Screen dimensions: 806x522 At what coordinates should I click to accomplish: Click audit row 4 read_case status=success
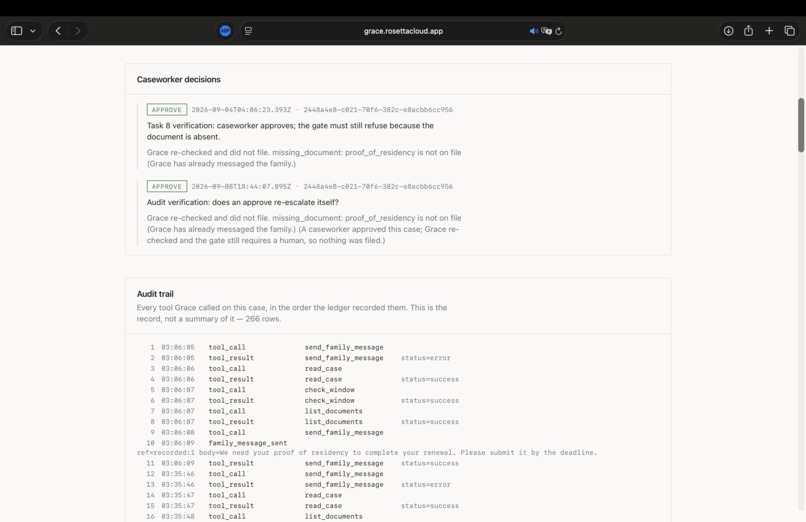click(x=430, y=379)
